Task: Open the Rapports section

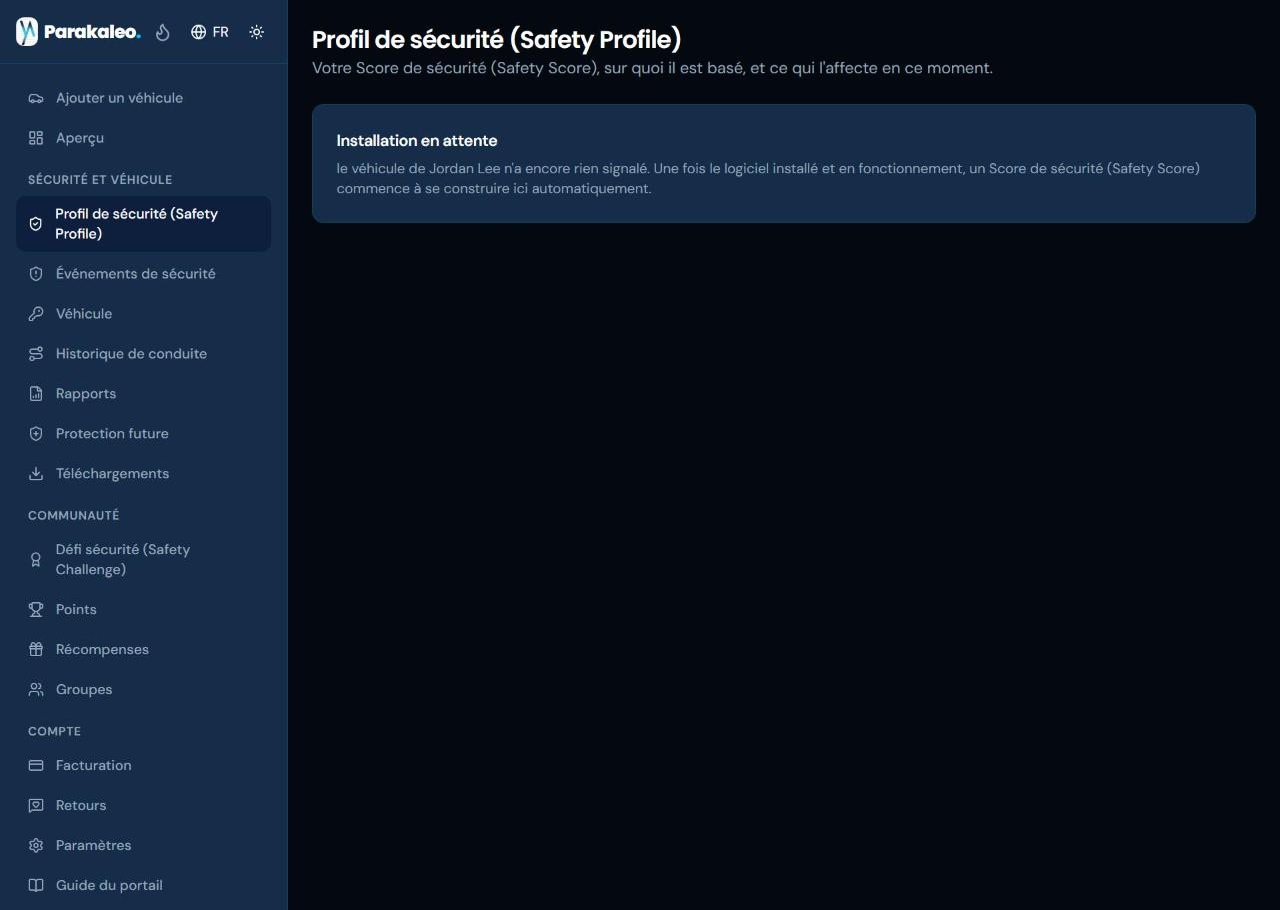Action: (x=143, y=394)
